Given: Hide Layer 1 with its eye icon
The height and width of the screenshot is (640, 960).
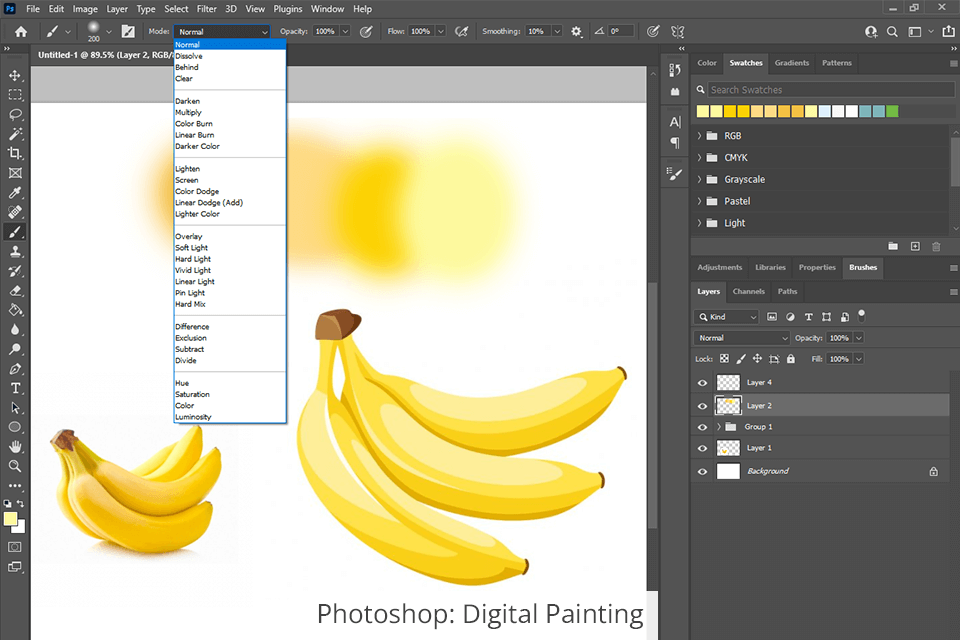Looking at the screenshot, I should pyautogui.click(x=702, y=448).
